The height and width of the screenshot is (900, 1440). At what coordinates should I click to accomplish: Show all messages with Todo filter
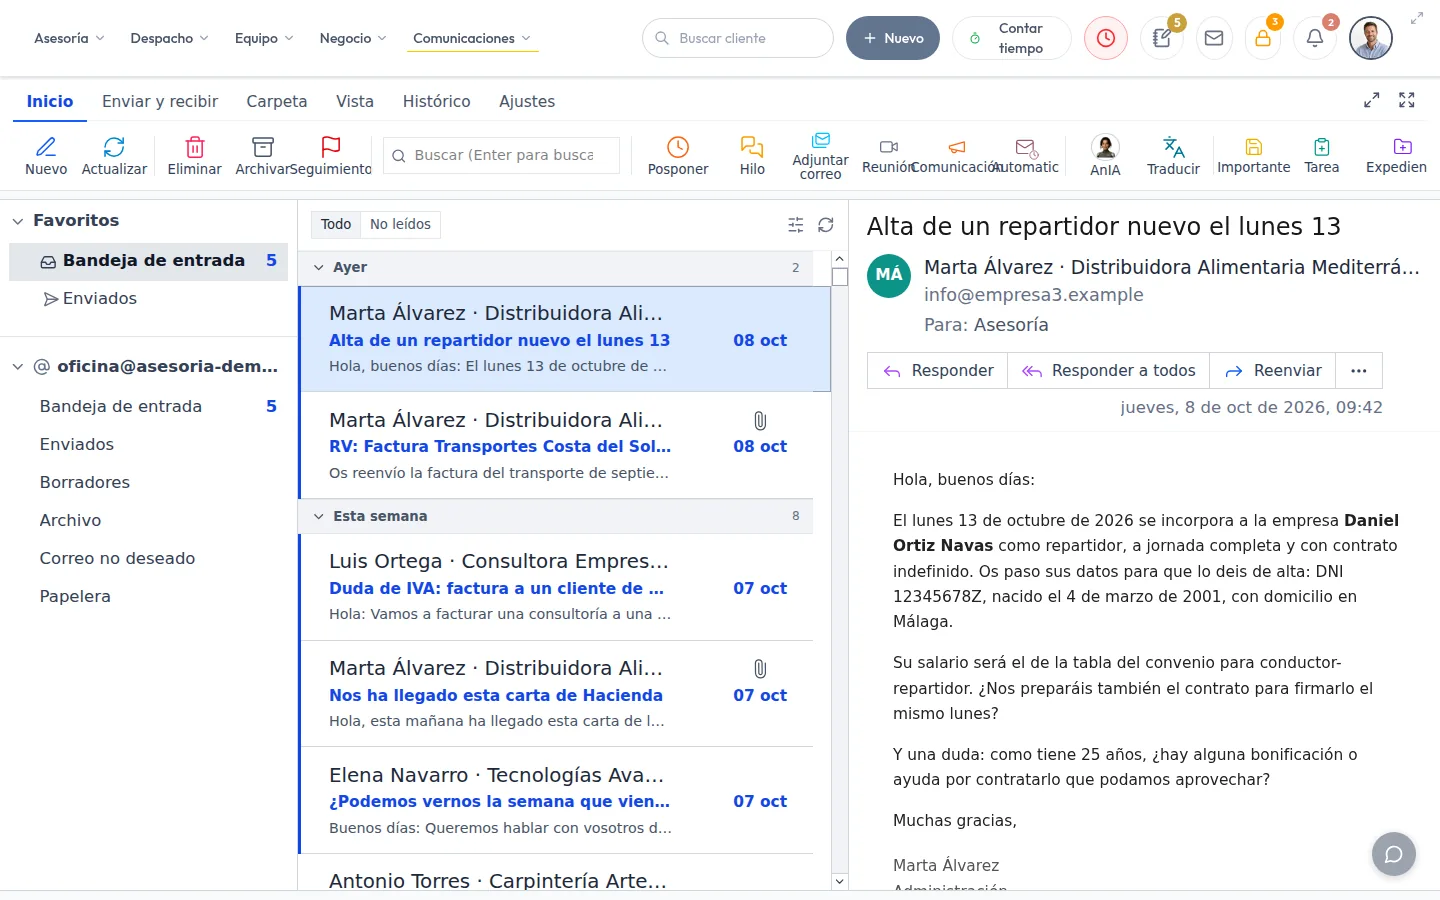pos(336,224)
